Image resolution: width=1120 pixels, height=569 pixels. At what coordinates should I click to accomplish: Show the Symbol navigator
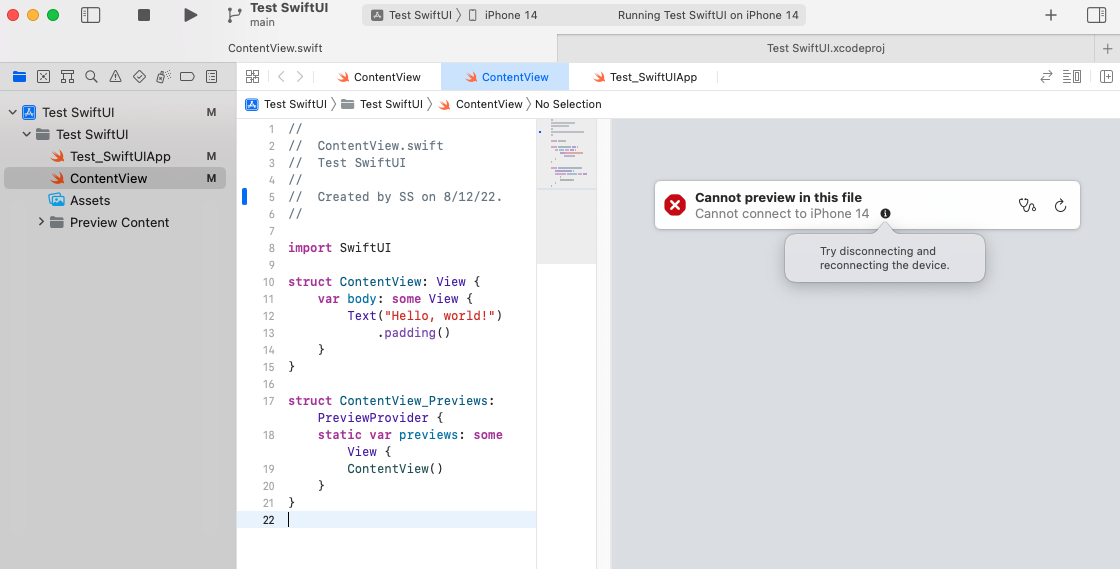pyautogui.click(x=67, y=76)
